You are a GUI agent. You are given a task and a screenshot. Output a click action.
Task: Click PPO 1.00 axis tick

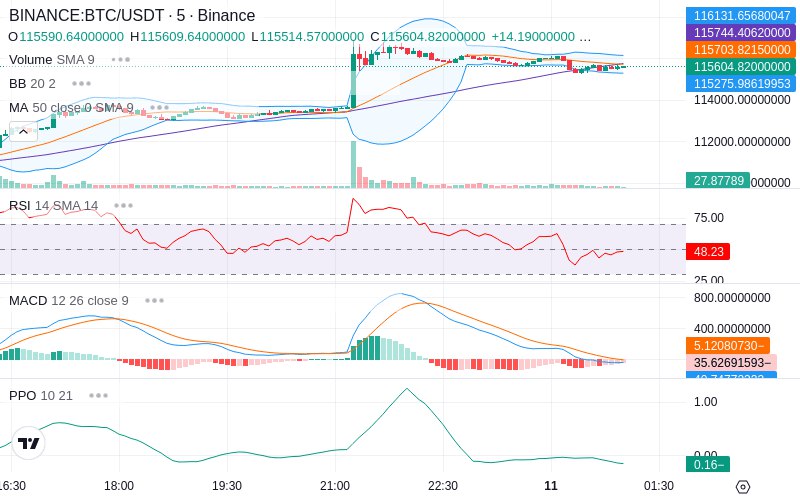tap(705, 402)
